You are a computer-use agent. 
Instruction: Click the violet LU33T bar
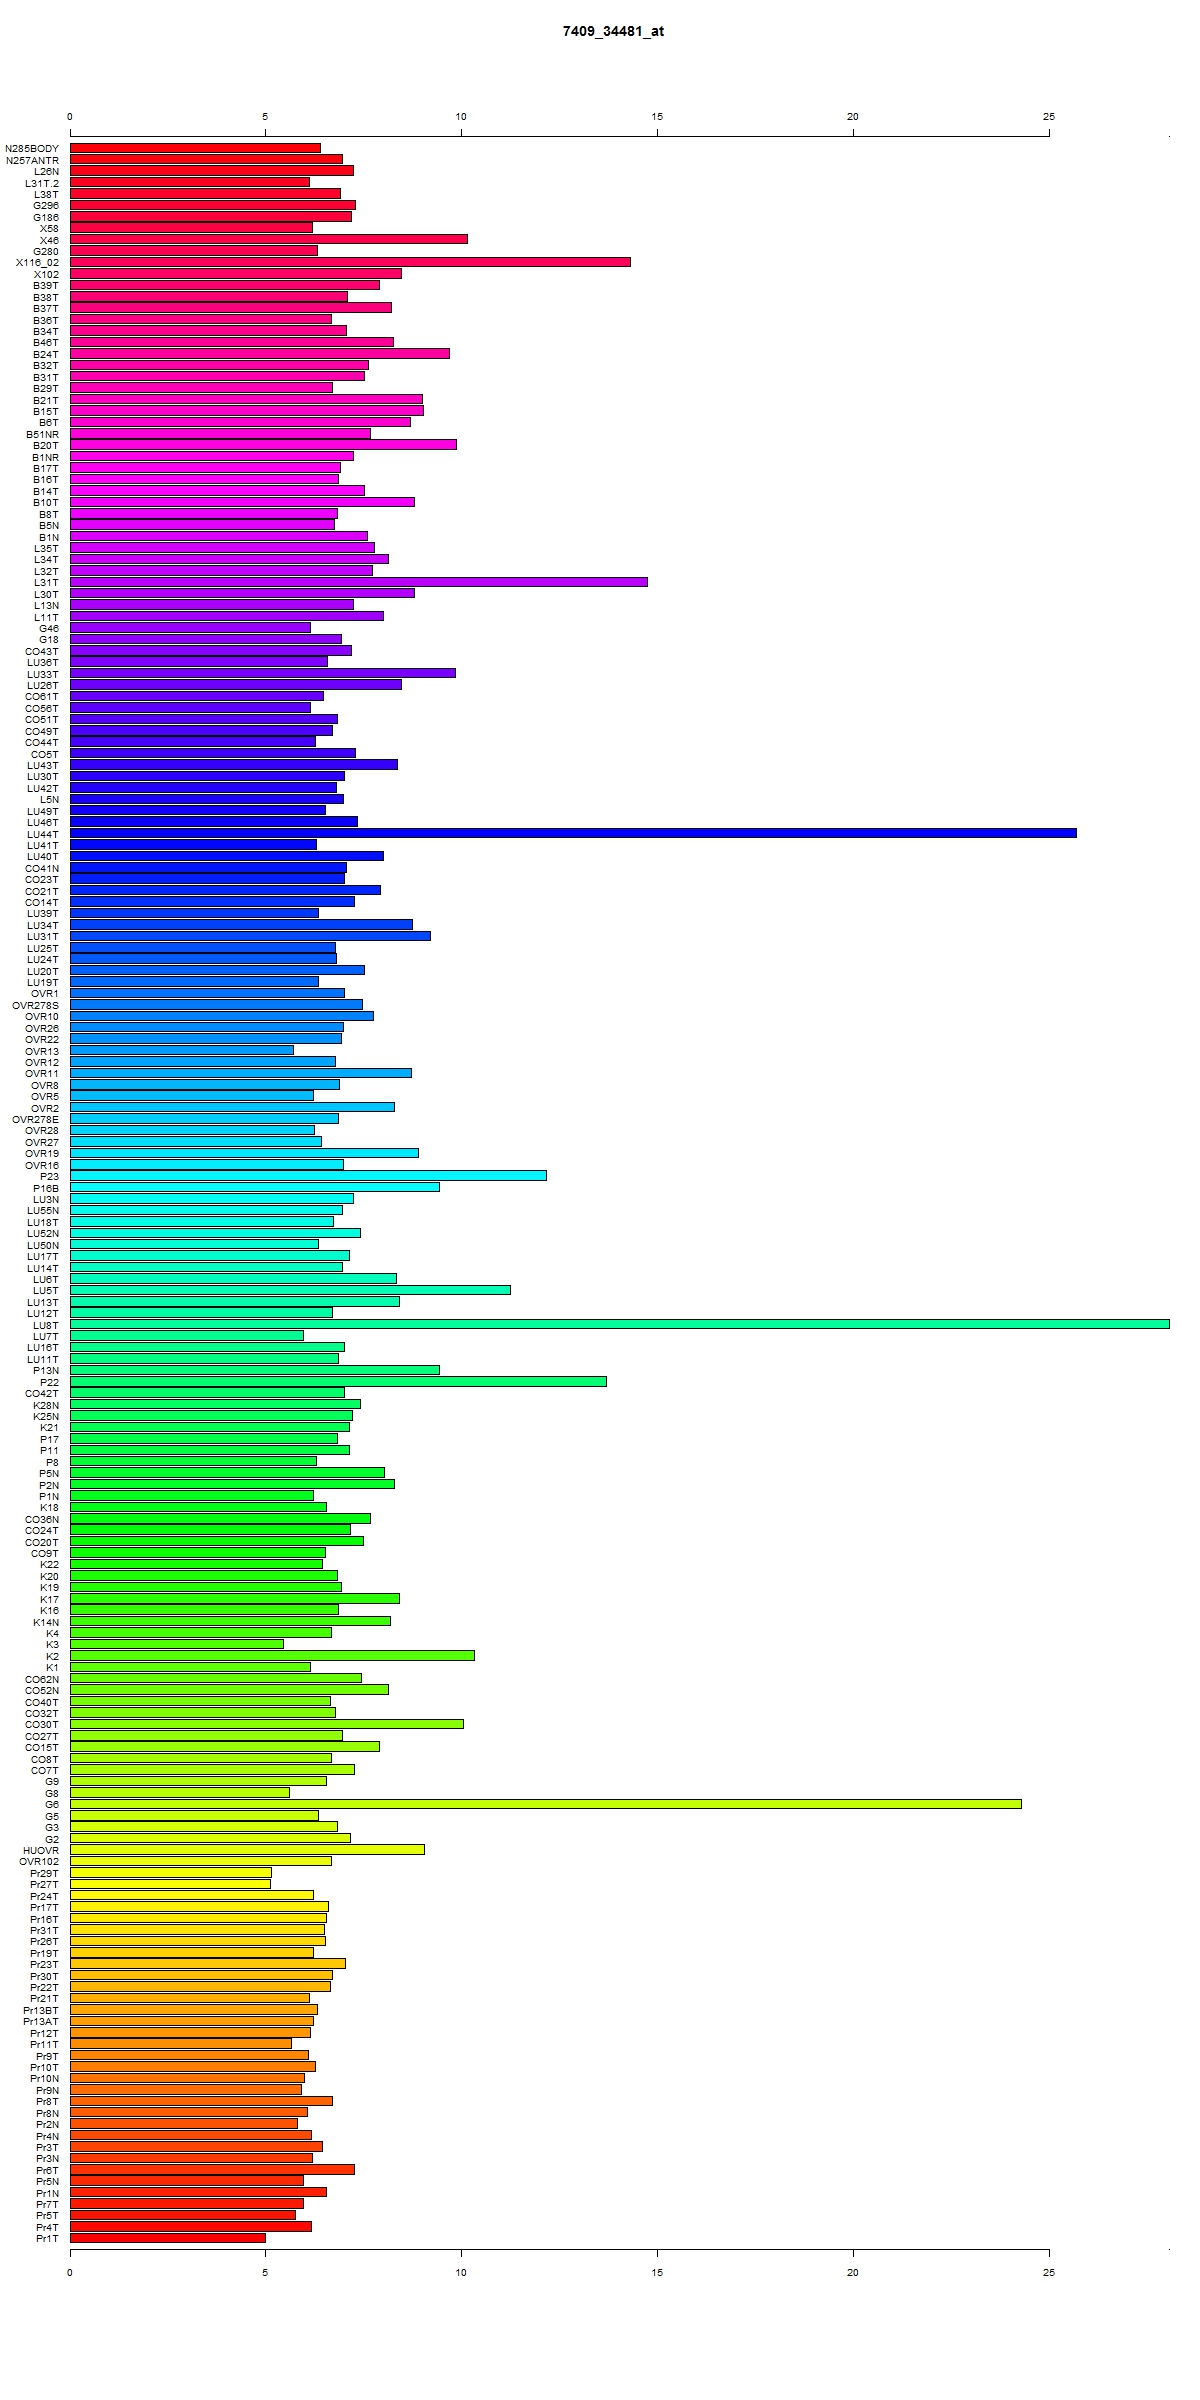[x=263, y=673]
